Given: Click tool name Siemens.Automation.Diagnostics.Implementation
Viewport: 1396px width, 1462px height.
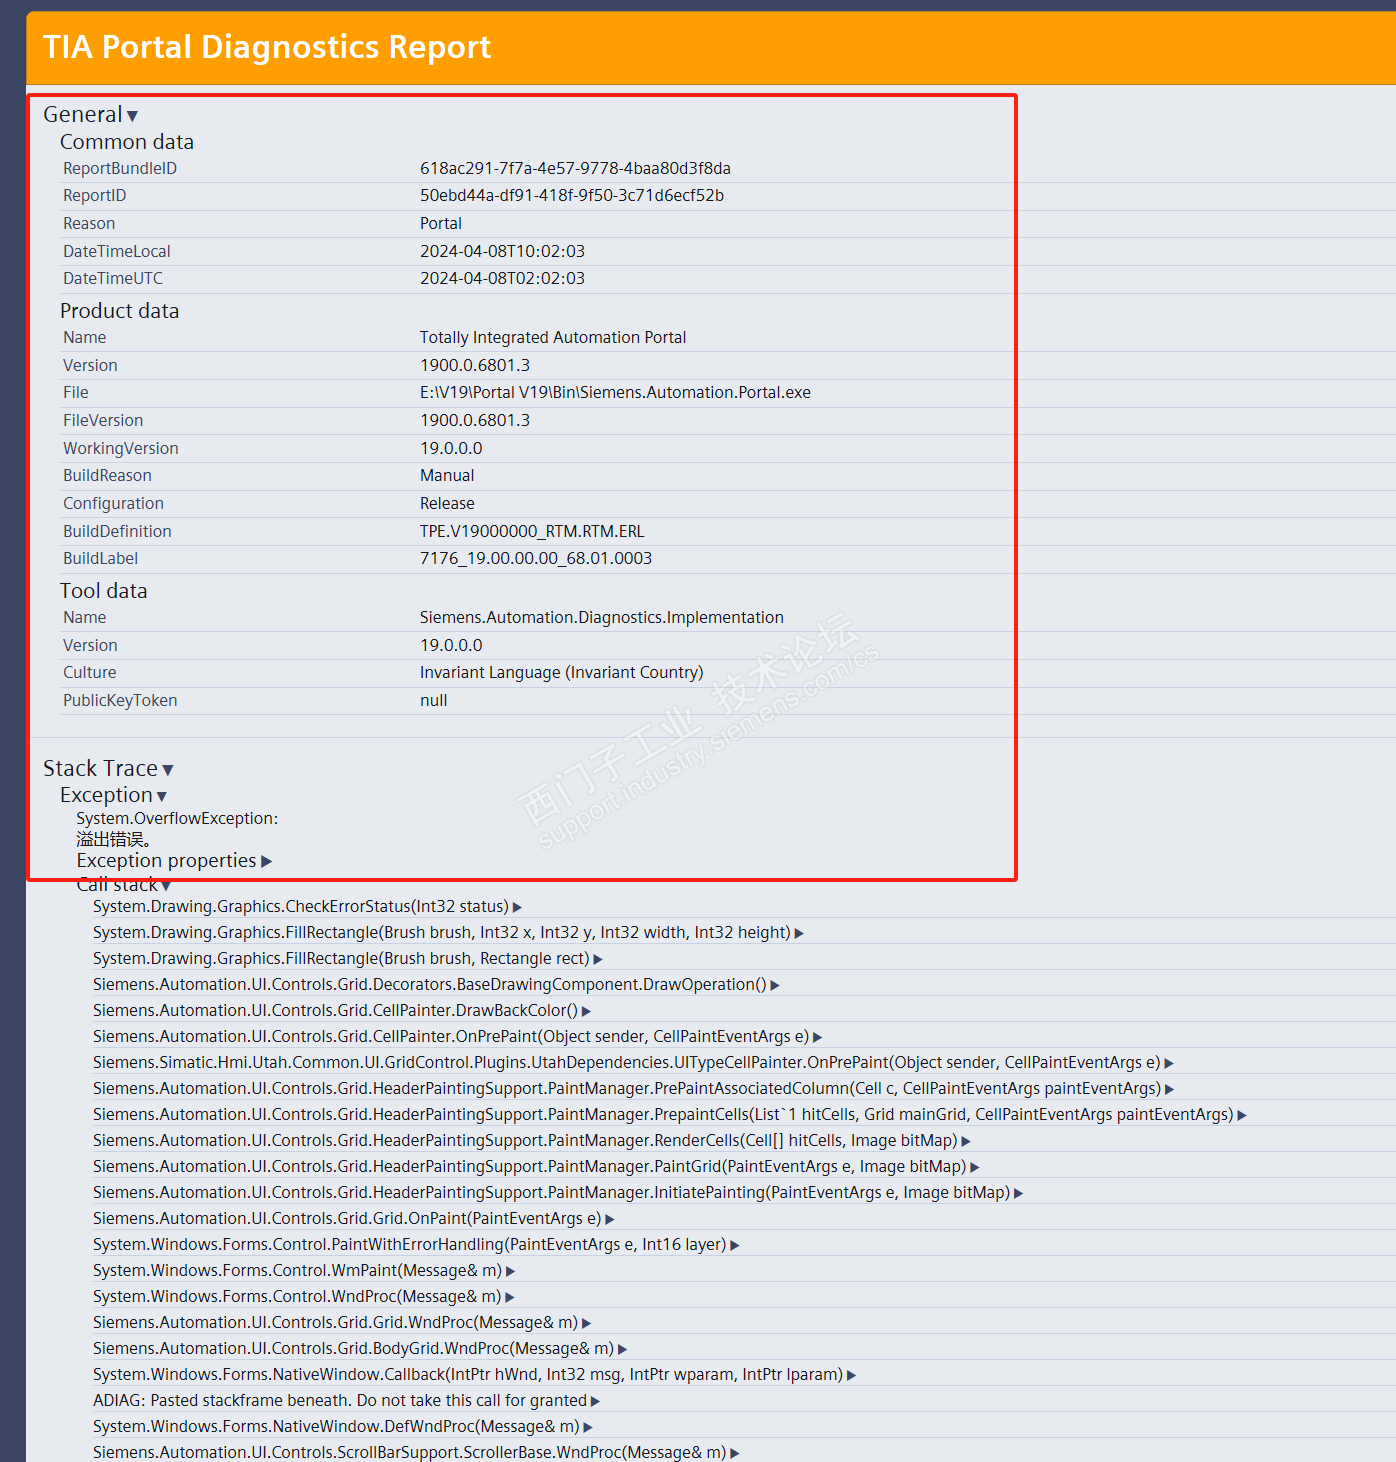Looking at the screenshot, I should coord(602,618).
